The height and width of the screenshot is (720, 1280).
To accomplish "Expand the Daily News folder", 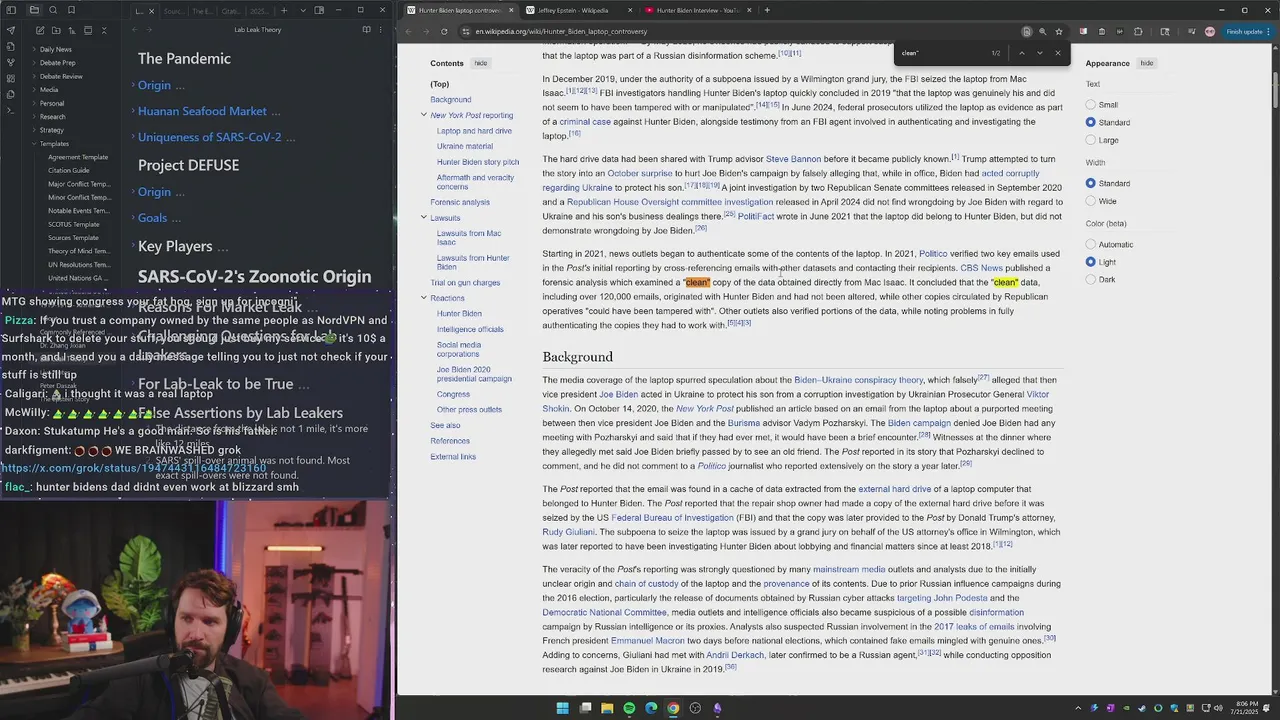I will point(55,49).
